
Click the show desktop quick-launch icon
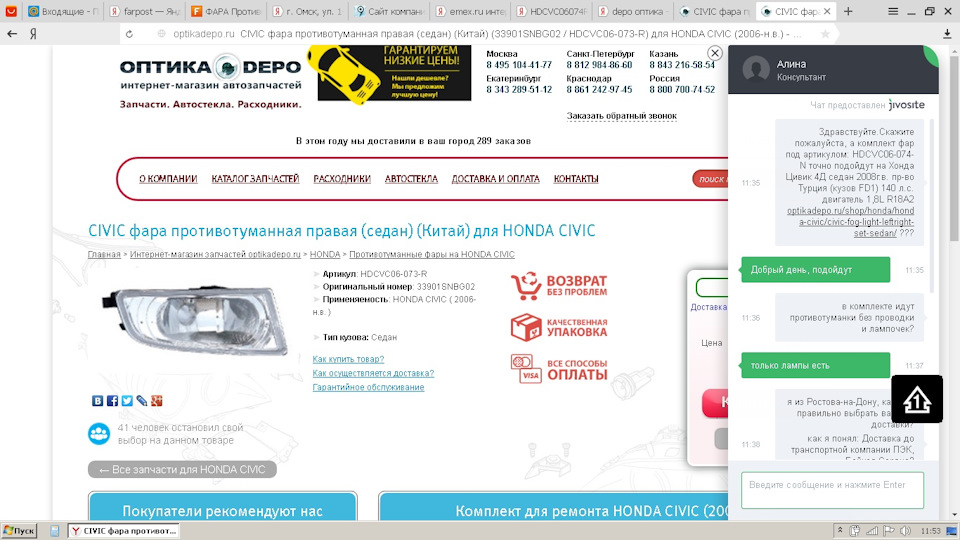pyautogui.click(x=54, y=531)
